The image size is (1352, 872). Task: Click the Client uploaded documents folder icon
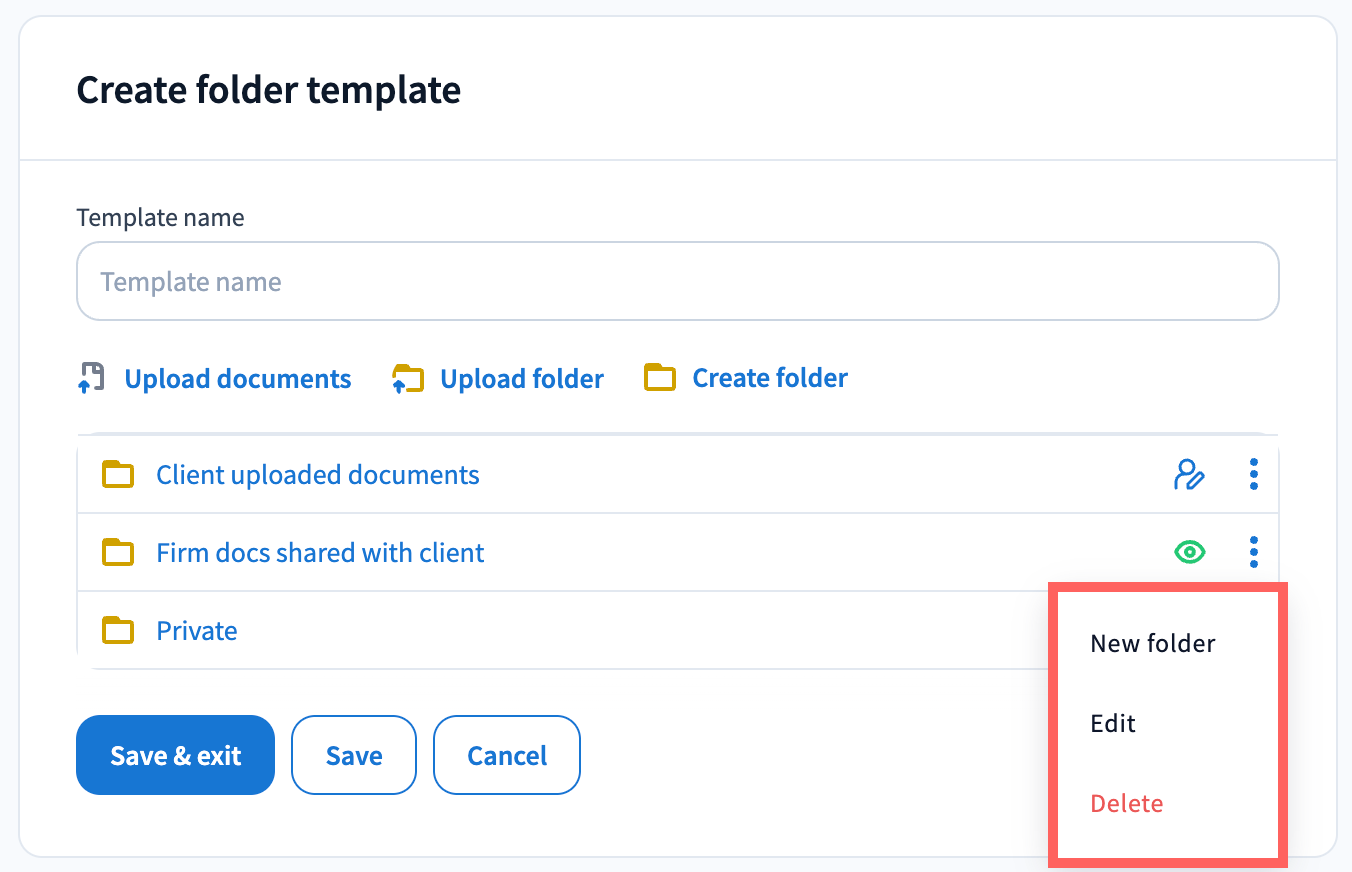(x=118, y=475)
